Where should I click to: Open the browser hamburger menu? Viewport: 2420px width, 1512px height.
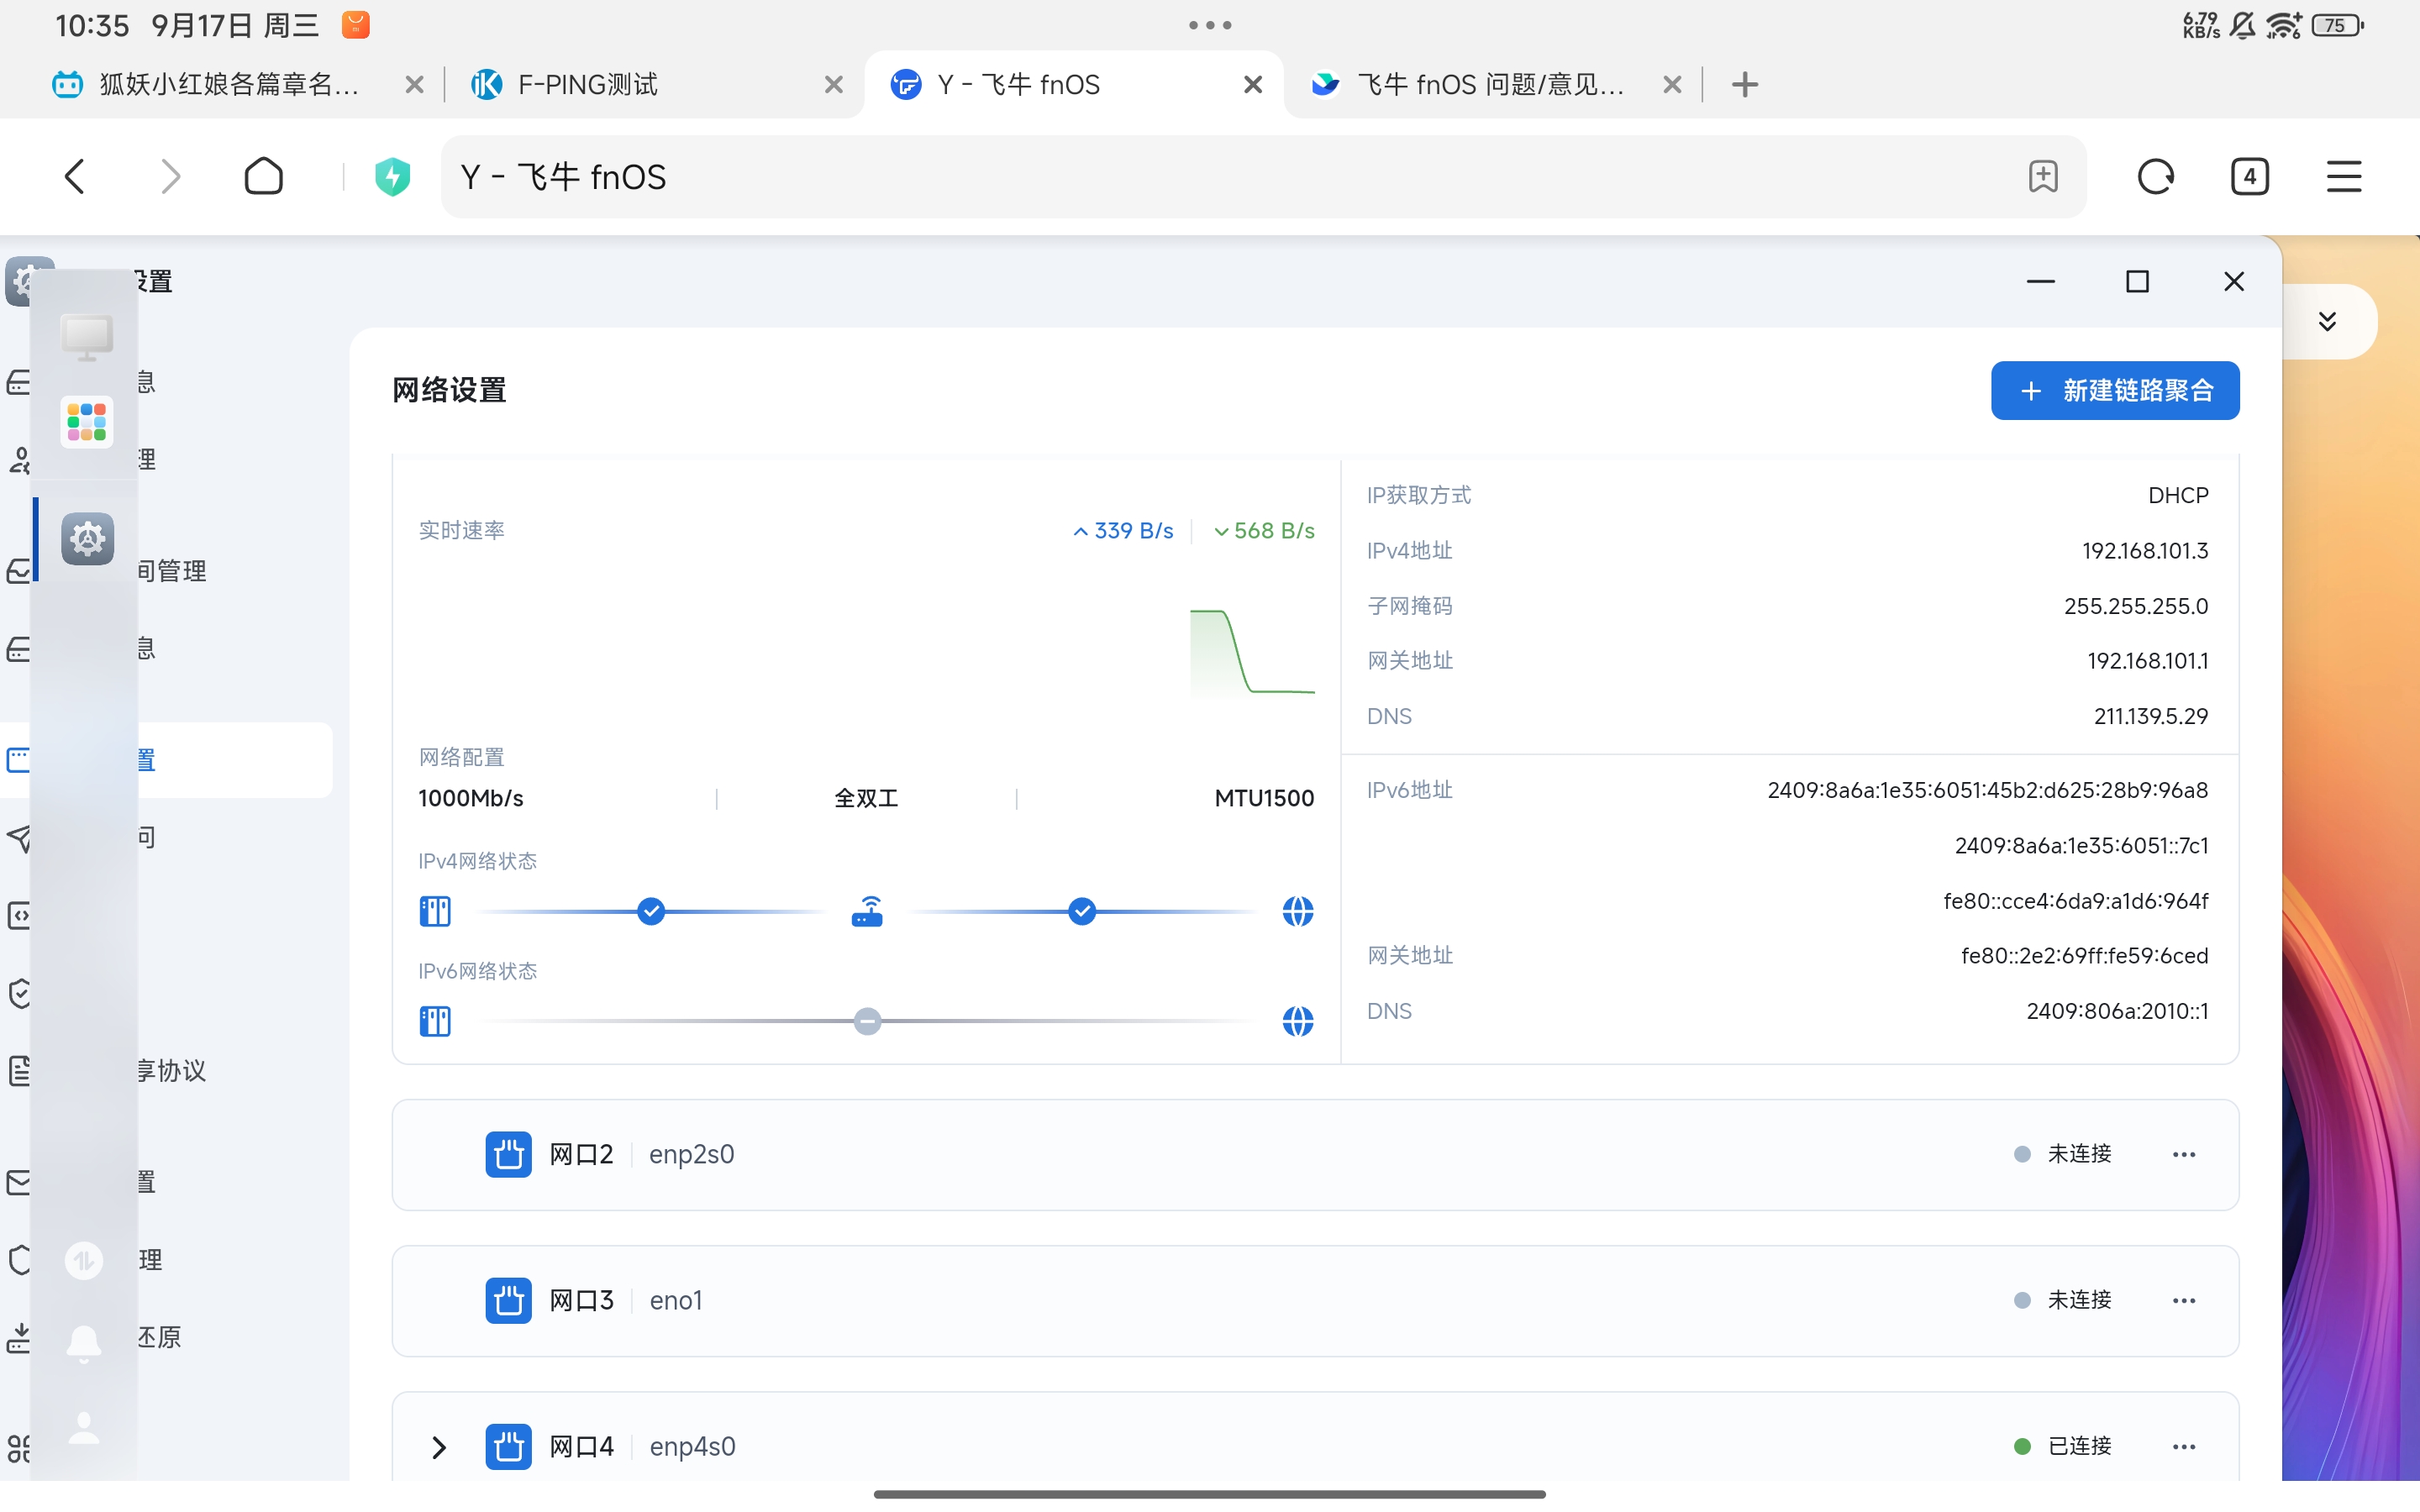2343,177
